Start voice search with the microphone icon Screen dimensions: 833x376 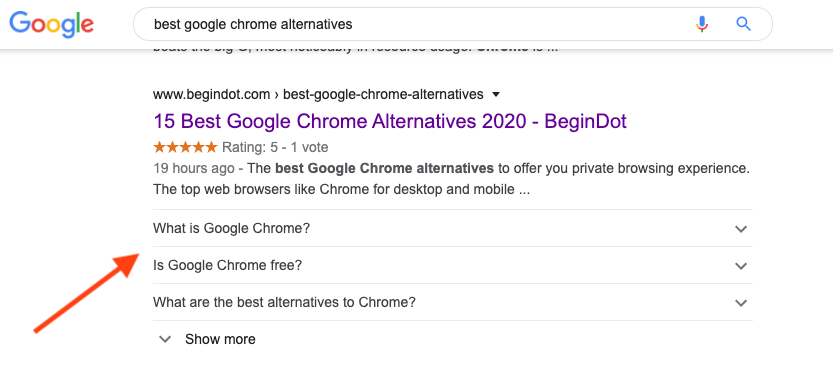coord(702,24)
